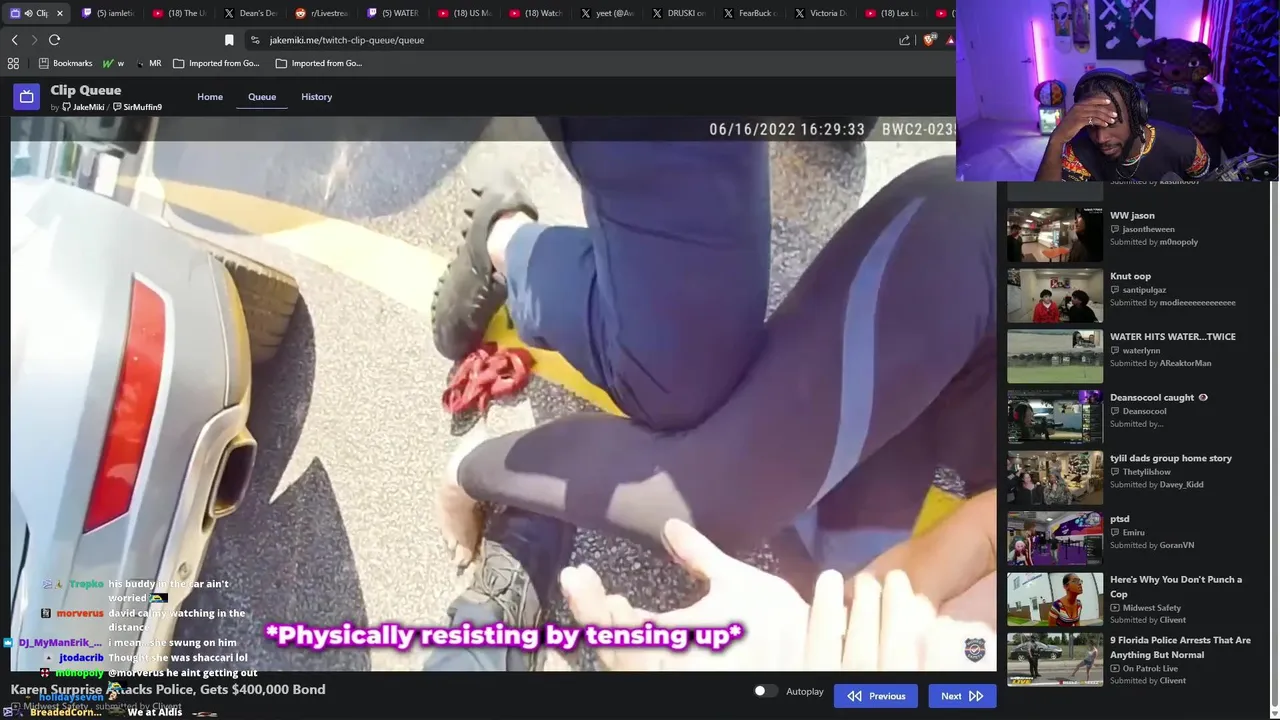Select tylil dads group home story thumbnail

tap(1055, 477)
